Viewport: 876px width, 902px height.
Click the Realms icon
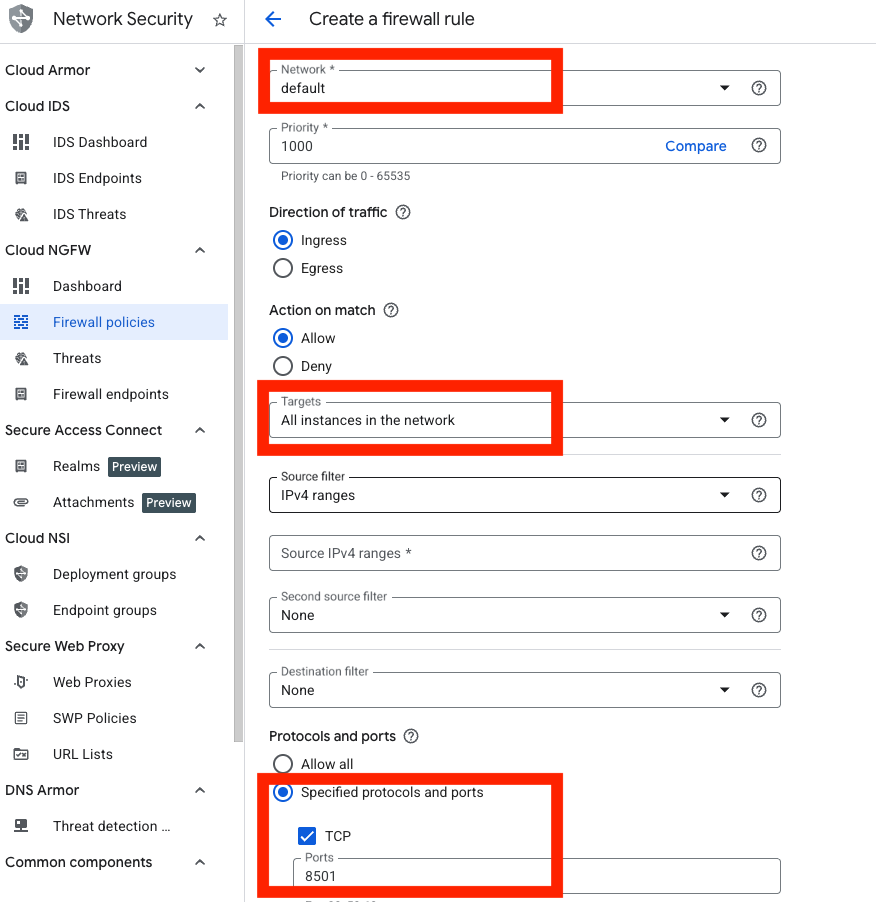[21, 466]
